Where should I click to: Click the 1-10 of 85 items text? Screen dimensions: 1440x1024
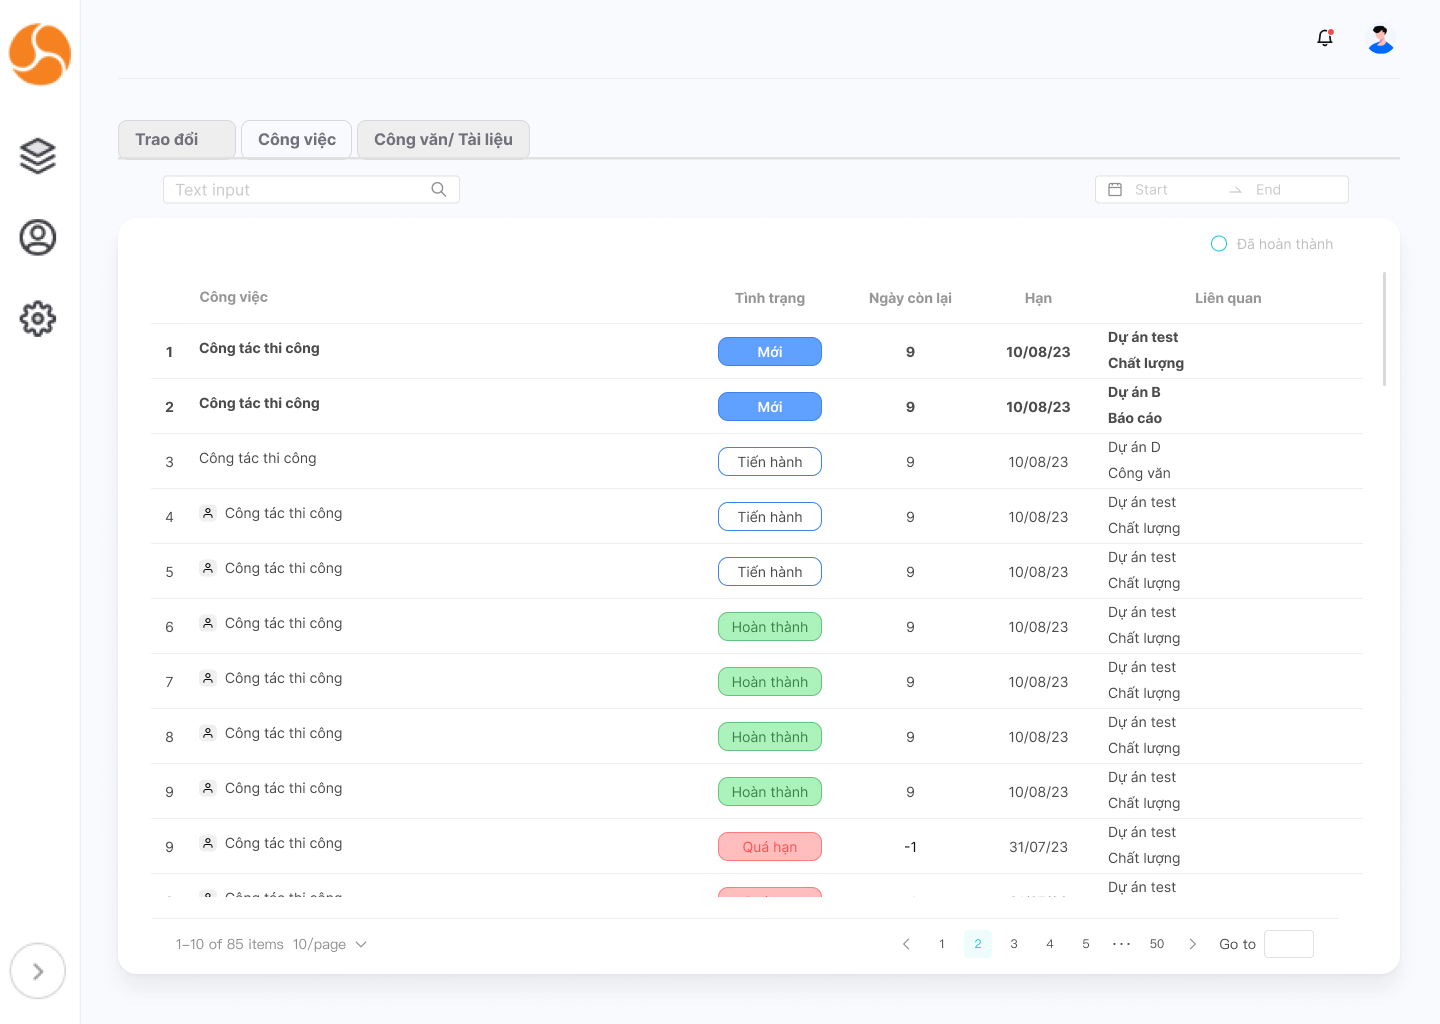[230, 944]
